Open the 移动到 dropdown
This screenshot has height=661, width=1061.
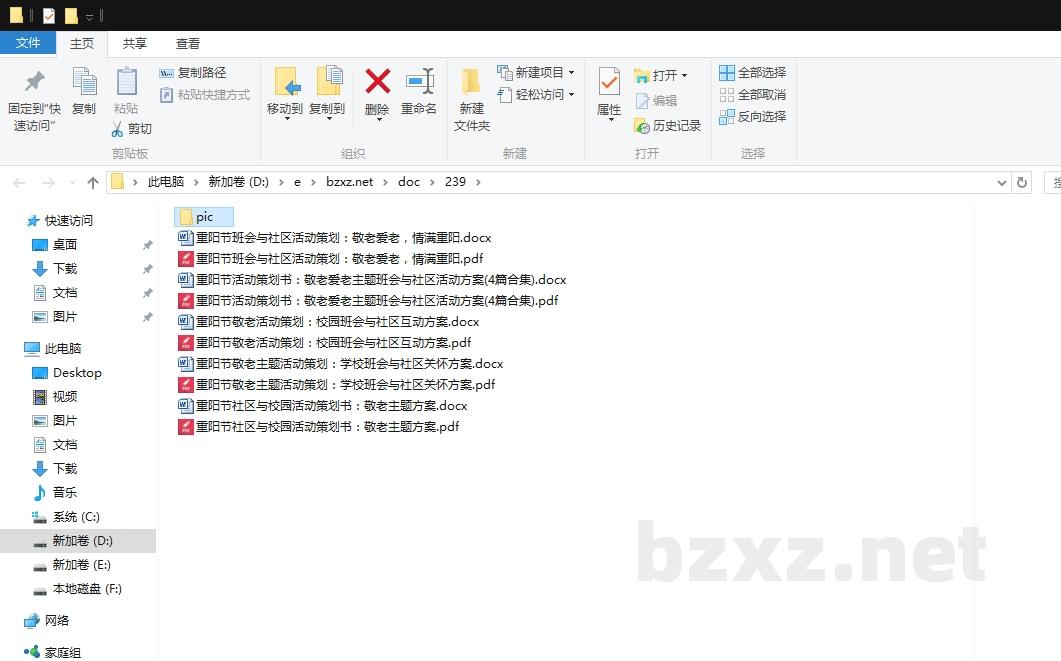[x=284, y=95]
